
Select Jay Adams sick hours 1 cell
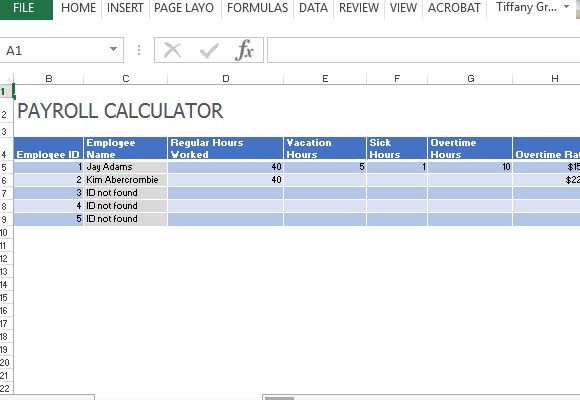click(397, 167)
